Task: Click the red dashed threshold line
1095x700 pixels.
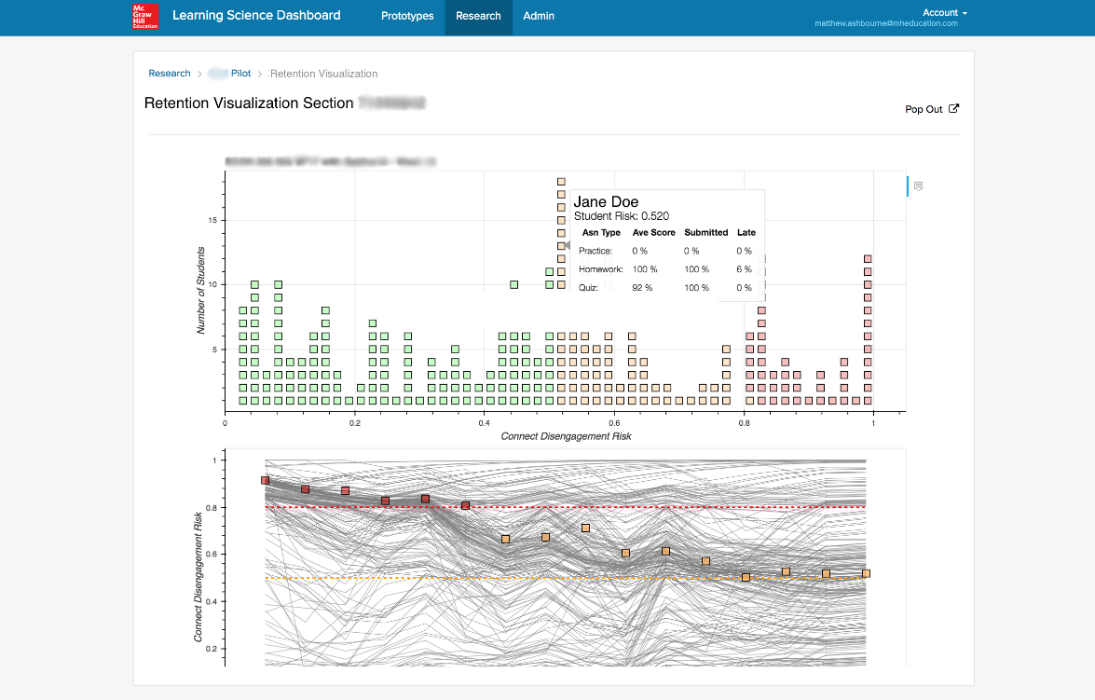Action: (700, 507)
